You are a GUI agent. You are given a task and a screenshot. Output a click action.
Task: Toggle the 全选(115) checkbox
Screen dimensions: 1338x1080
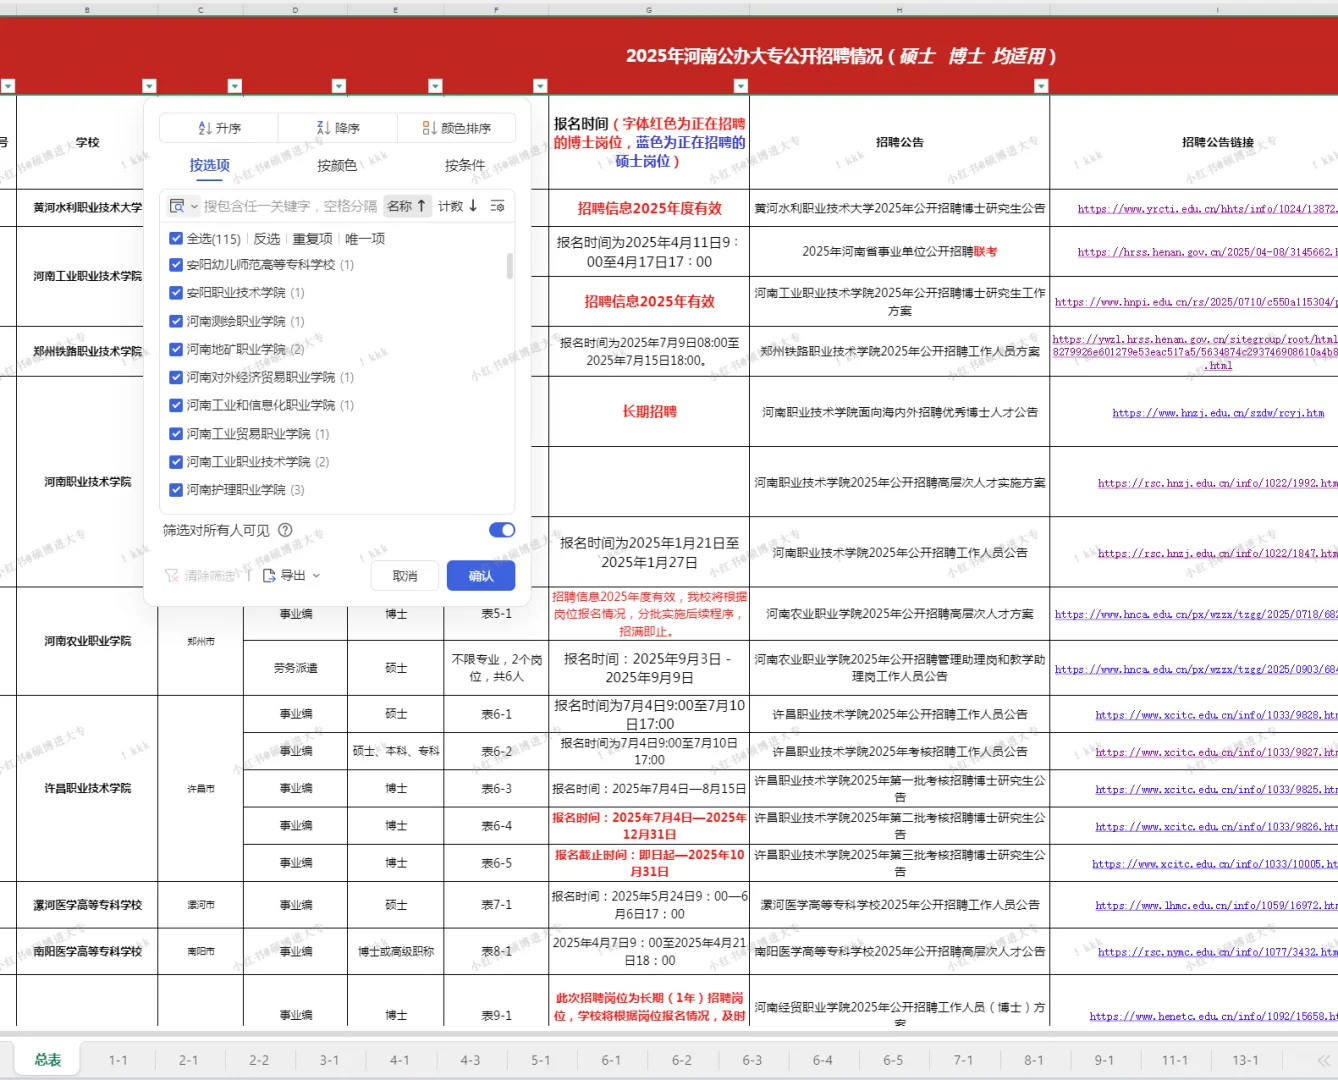click(x=176, y=238)
